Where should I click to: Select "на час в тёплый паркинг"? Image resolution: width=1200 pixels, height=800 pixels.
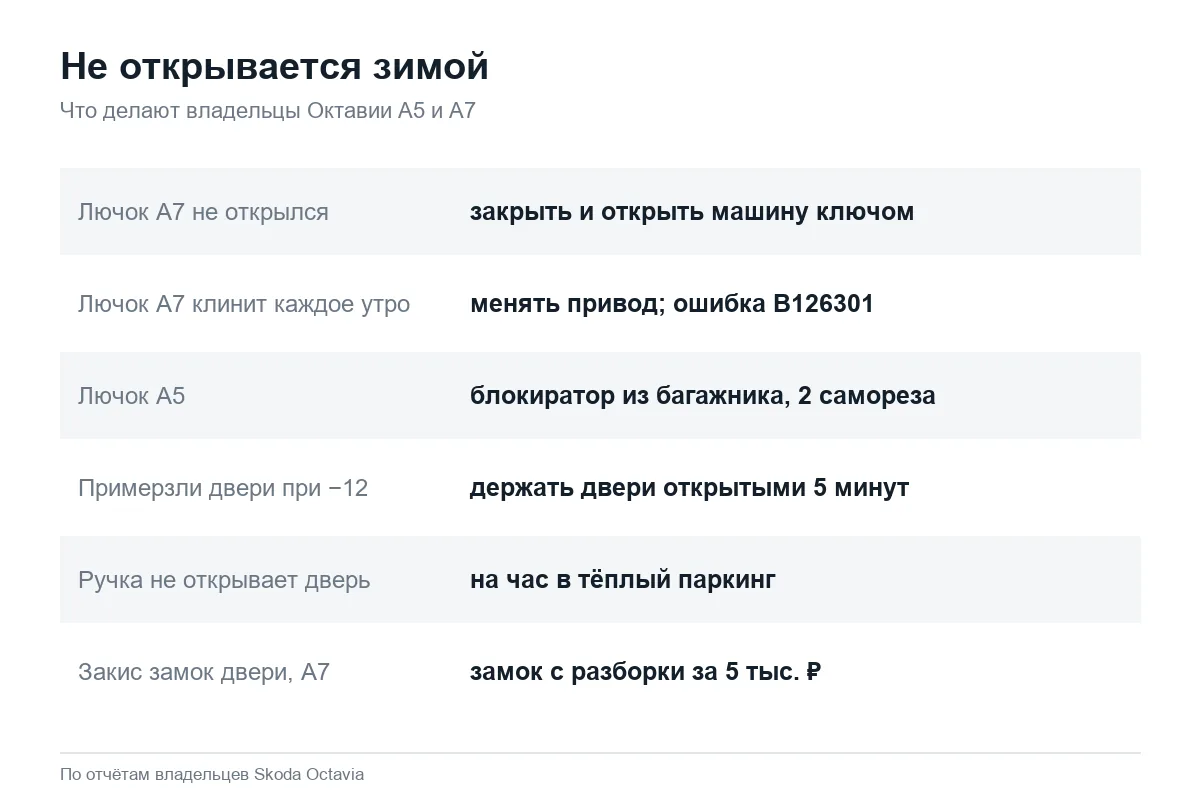(x=623, y=580)
